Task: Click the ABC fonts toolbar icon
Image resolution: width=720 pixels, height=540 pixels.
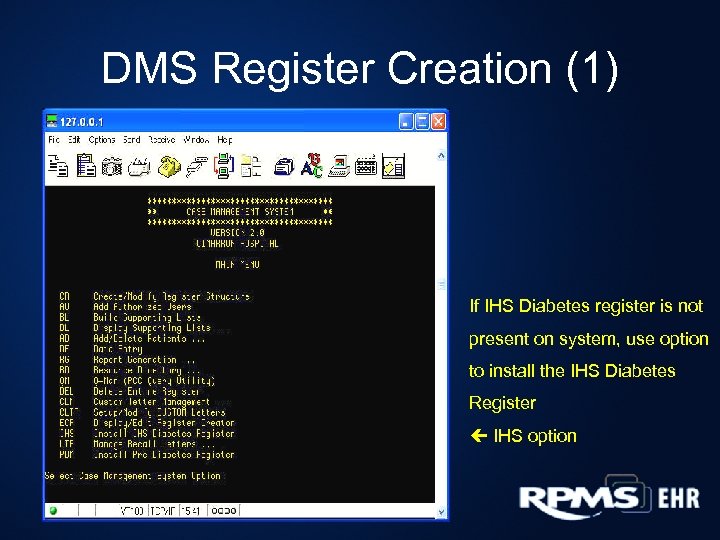Action: click(x=312, y=165)
